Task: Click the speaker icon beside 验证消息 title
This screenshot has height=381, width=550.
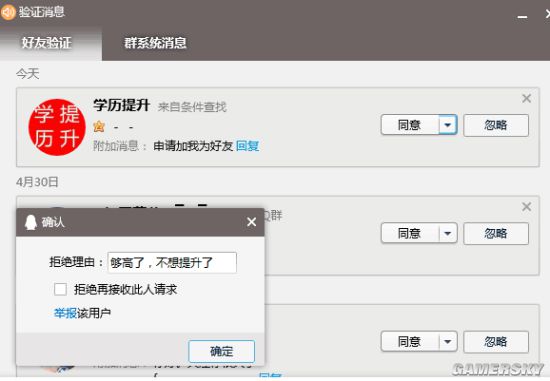Action: click(x=8, y=12)
